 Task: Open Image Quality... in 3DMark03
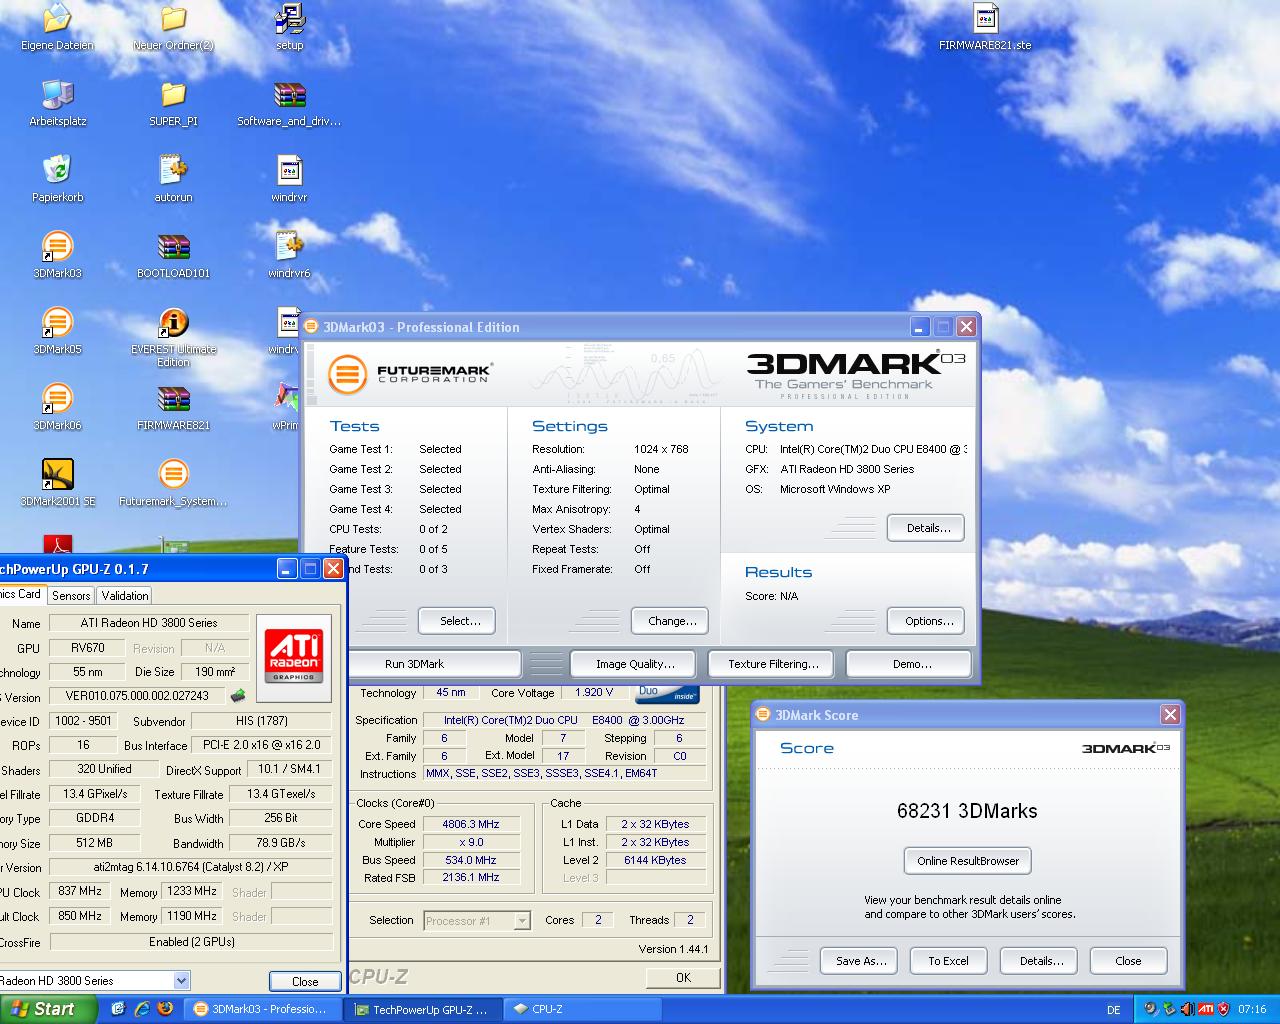635,664
